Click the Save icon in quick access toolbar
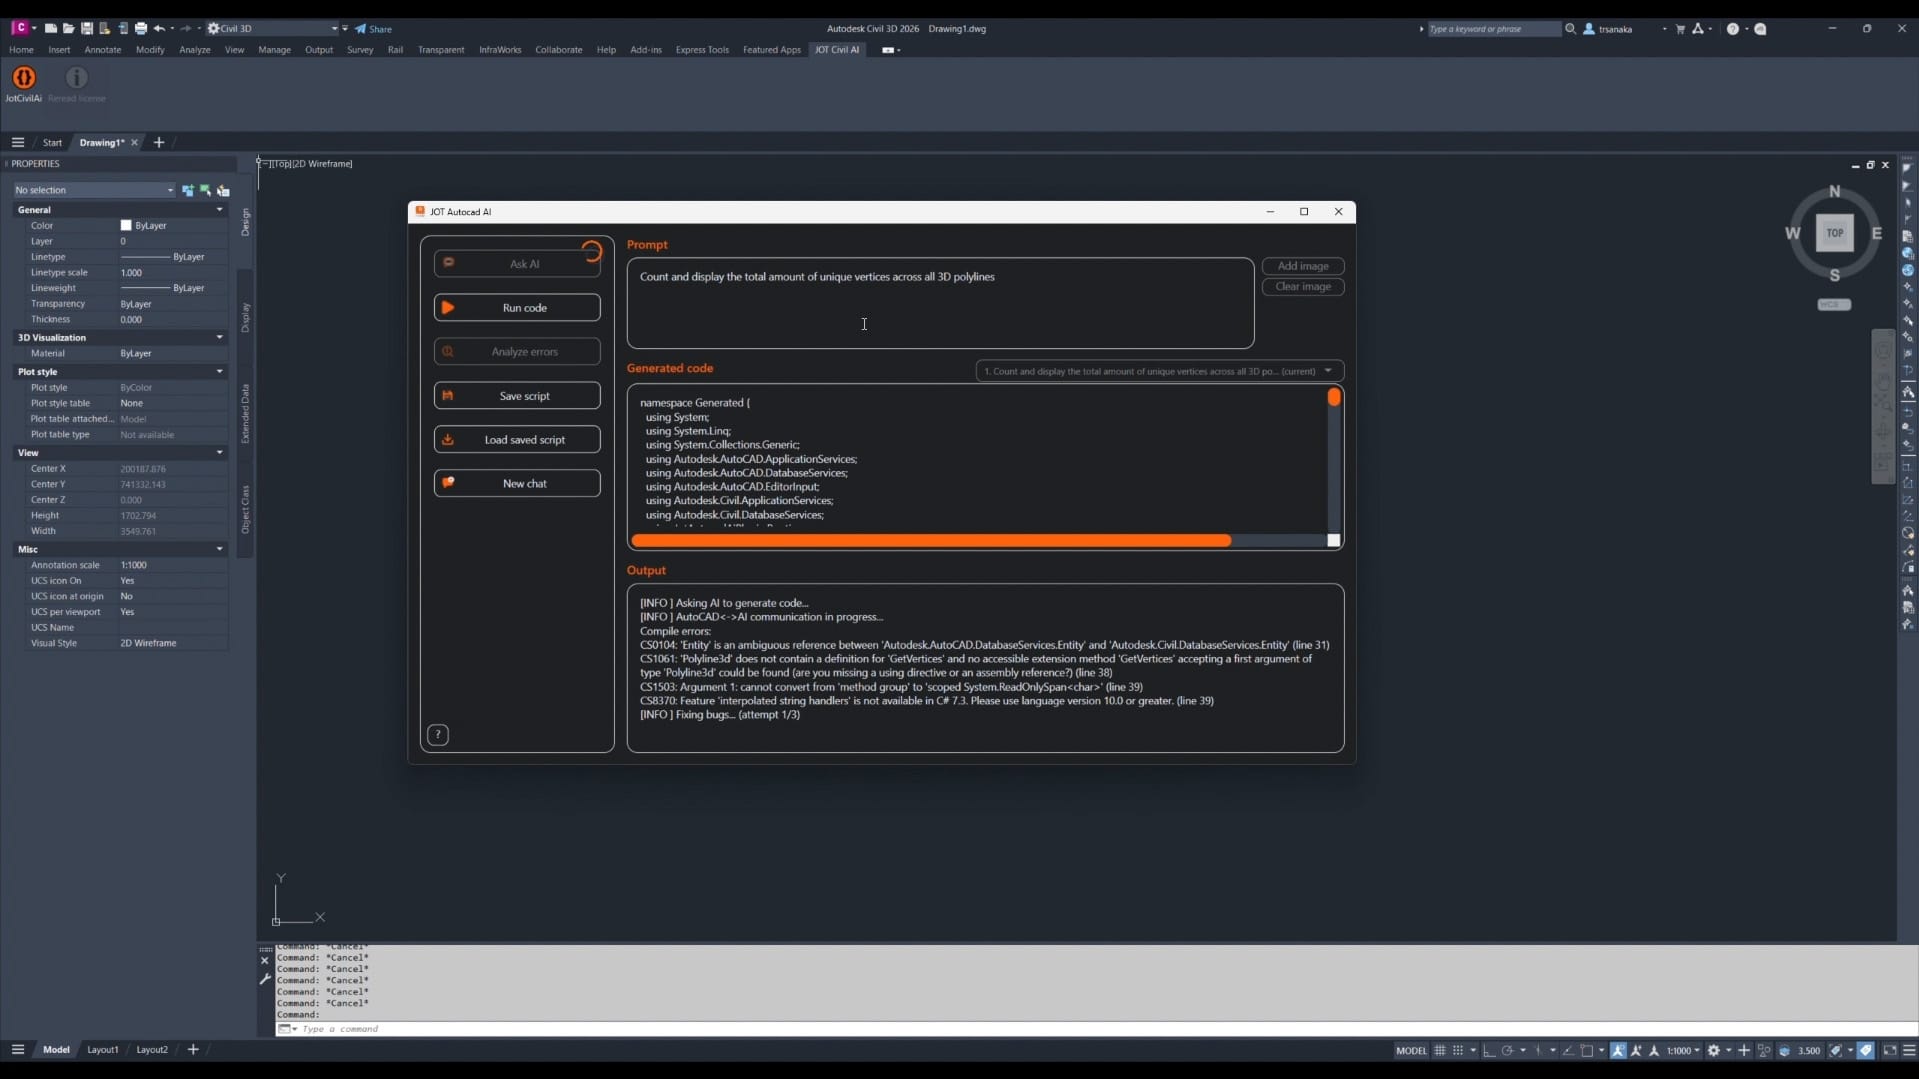This screenshot has width=1919, height=1079. [x=87, y=29]
